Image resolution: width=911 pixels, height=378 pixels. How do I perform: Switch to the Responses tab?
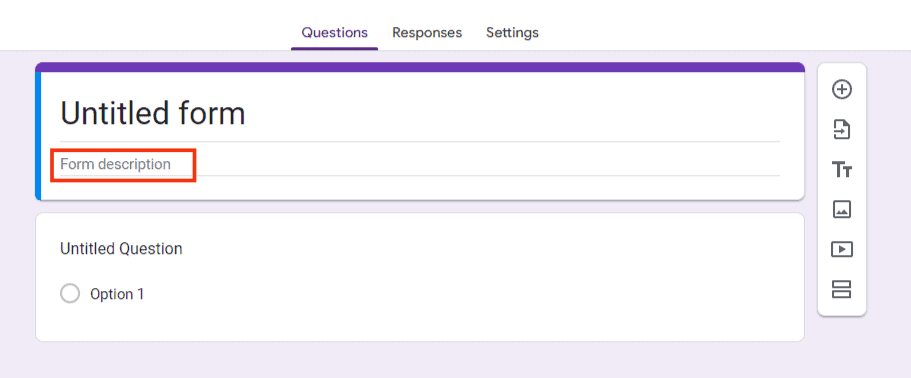427,33
